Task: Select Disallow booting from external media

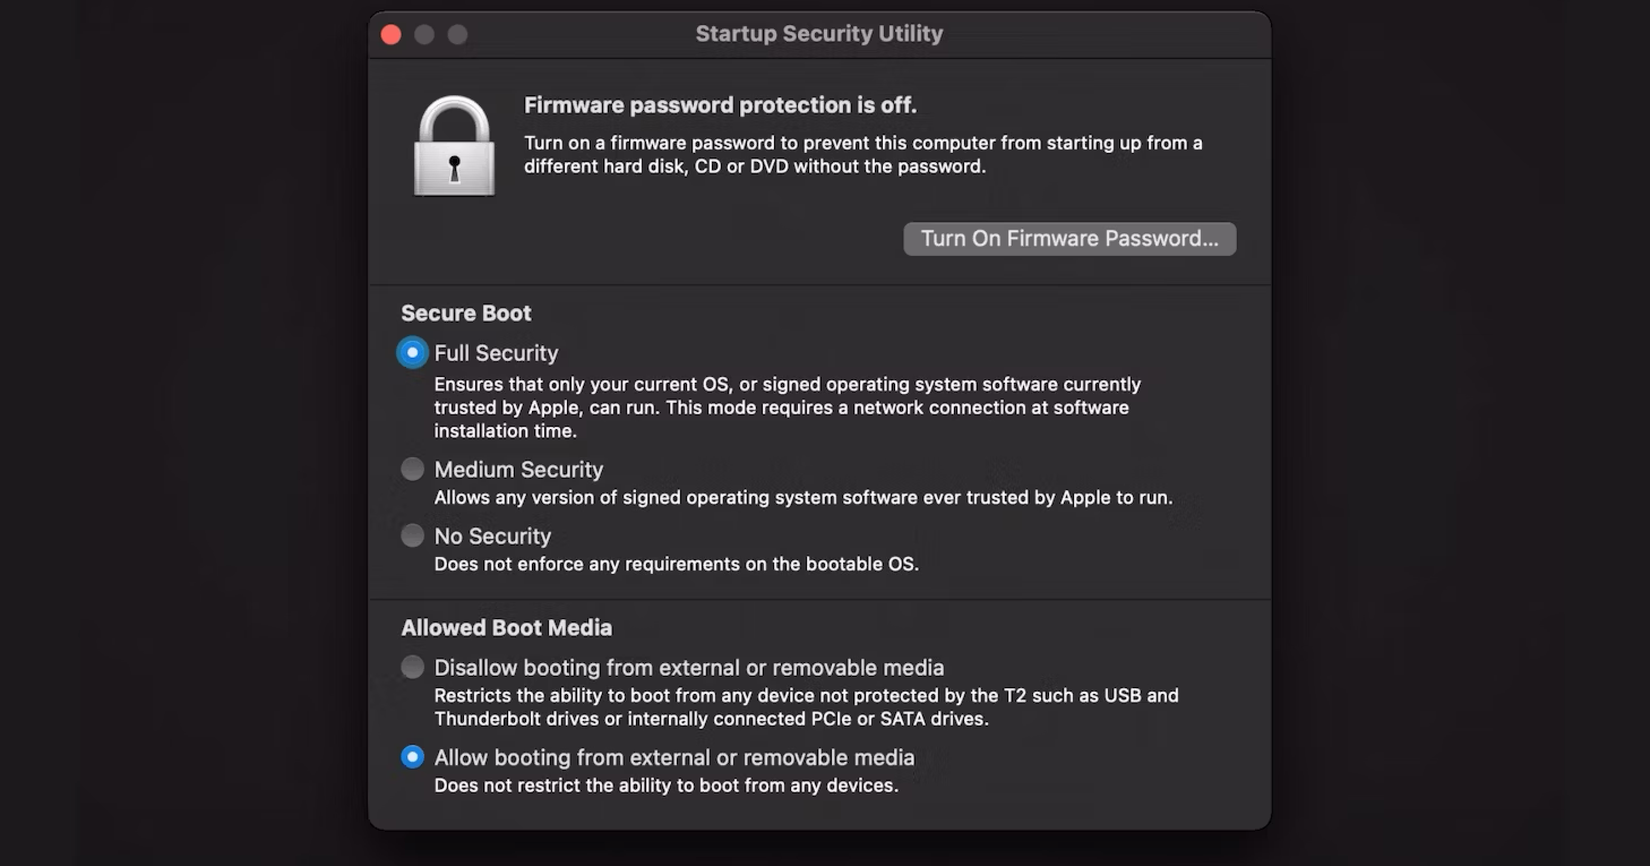Action: (412, 666)
